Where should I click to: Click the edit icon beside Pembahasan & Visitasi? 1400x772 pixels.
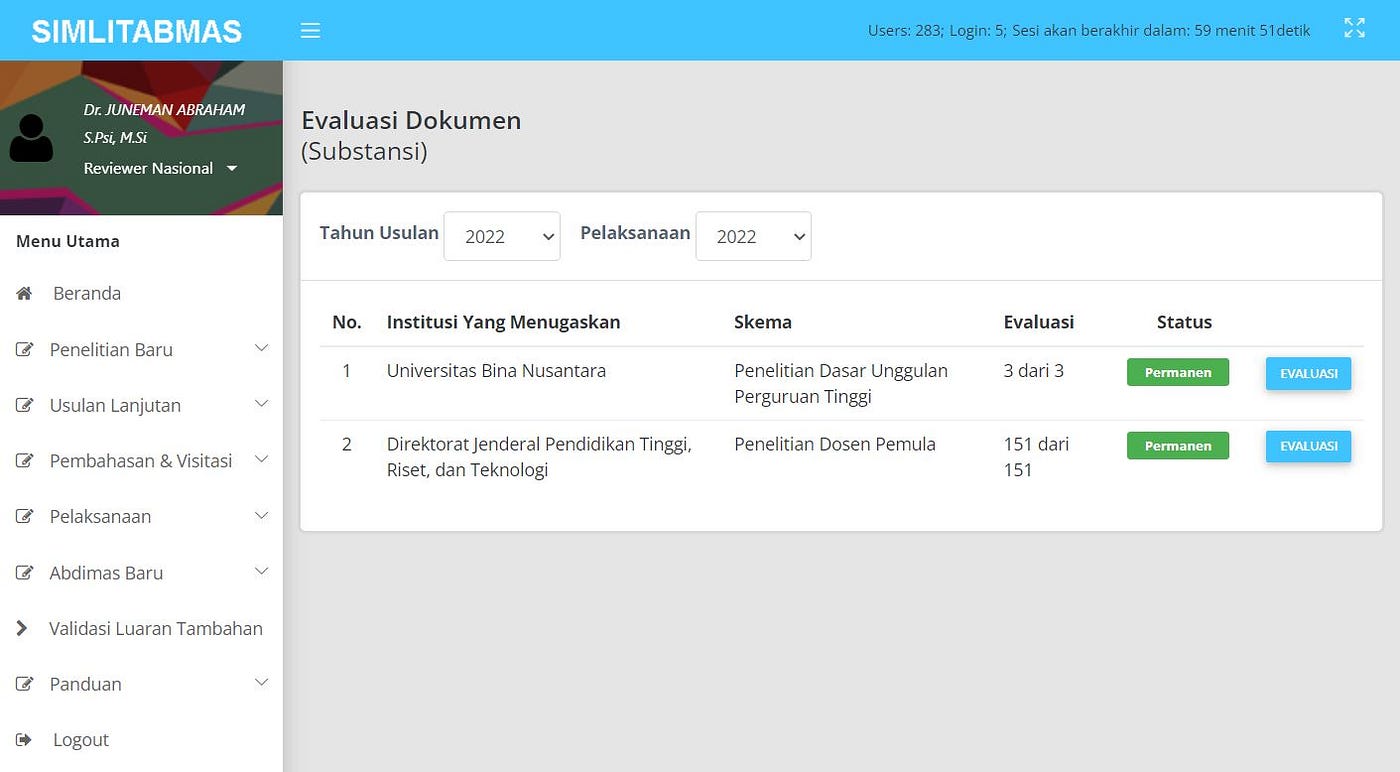pyautogui.click(x=24, y=461)
